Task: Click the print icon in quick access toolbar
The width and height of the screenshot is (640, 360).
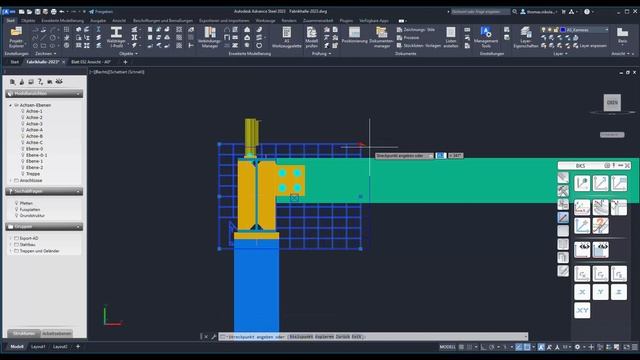Action: pos(53,11)
